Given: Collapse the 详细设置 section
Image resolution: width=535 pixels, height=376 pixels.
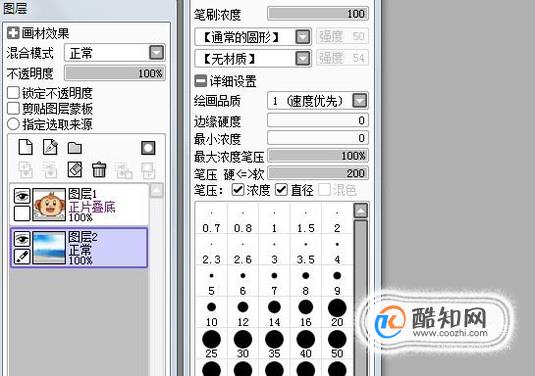Looking at the screenshot, I should tap(200, 81).
